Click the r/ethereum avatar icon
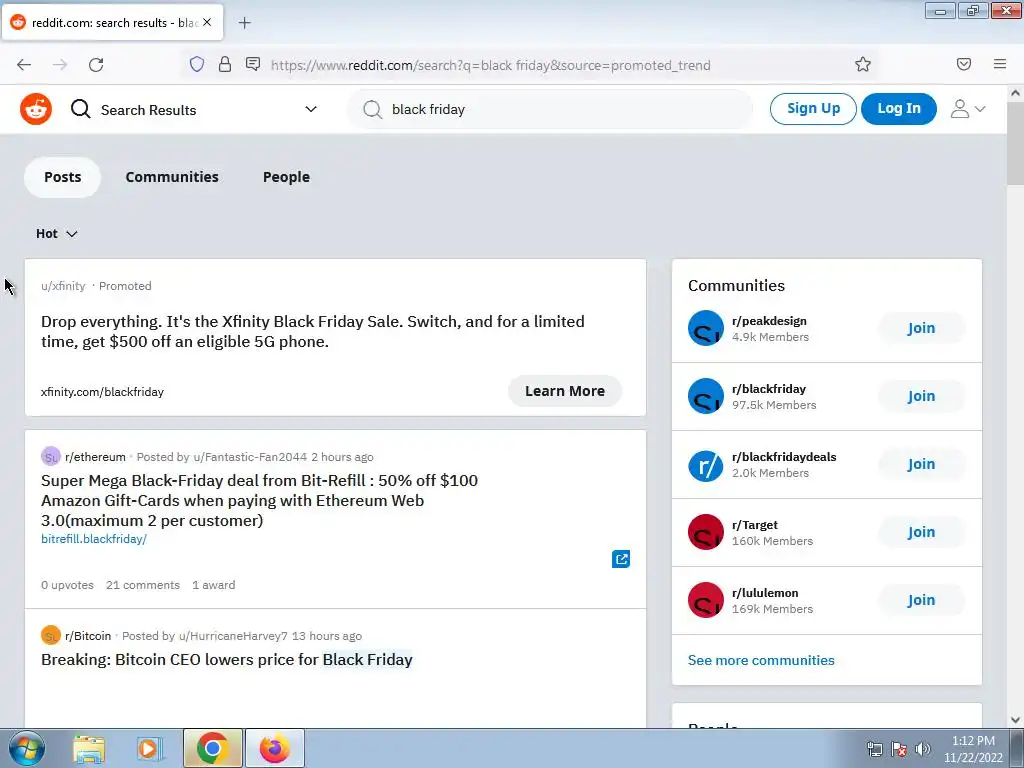 pyautogui.click(x=50, y=456)
